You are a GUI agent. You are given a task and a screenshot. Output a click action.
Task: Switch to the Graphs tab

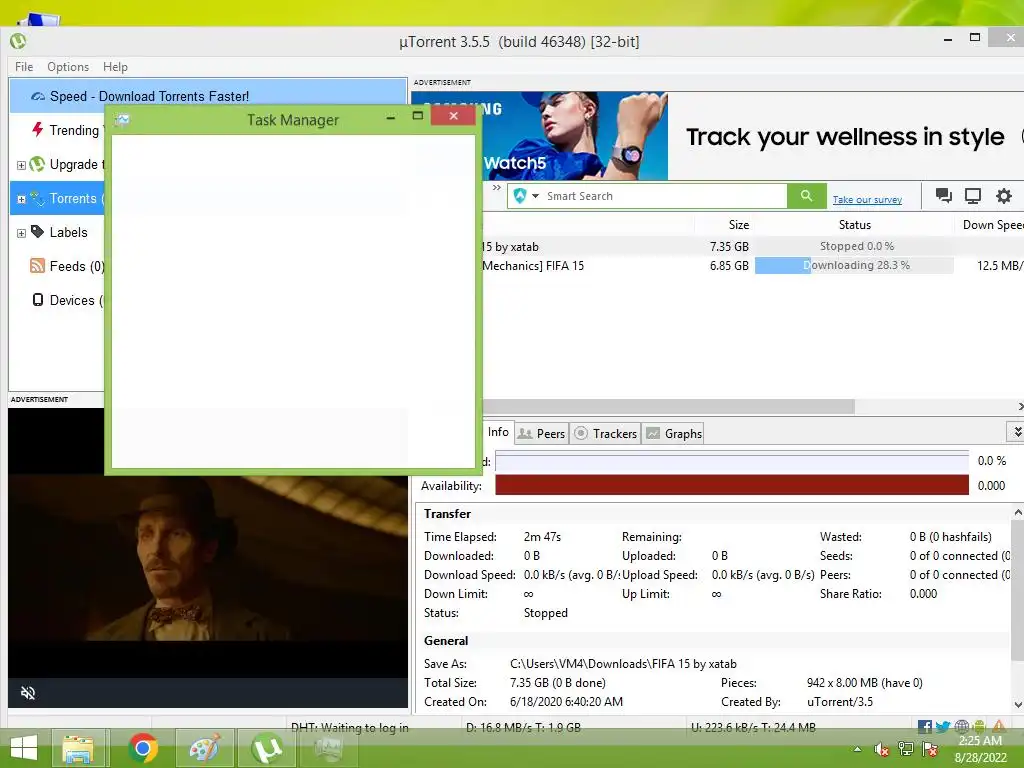674,434
